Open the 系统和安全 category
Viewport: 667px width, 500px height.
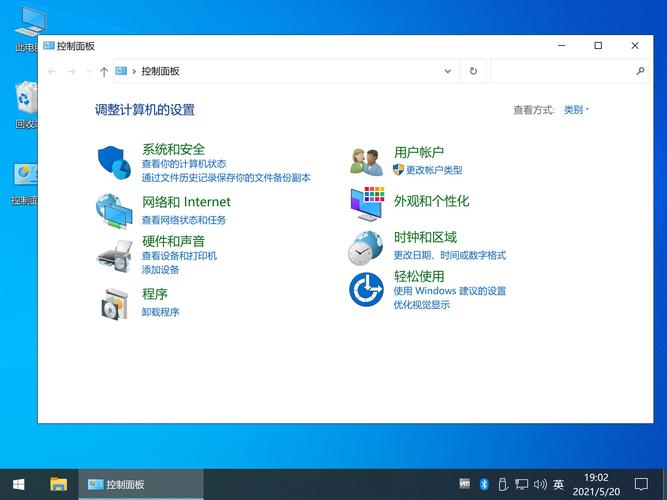point(174,149)
